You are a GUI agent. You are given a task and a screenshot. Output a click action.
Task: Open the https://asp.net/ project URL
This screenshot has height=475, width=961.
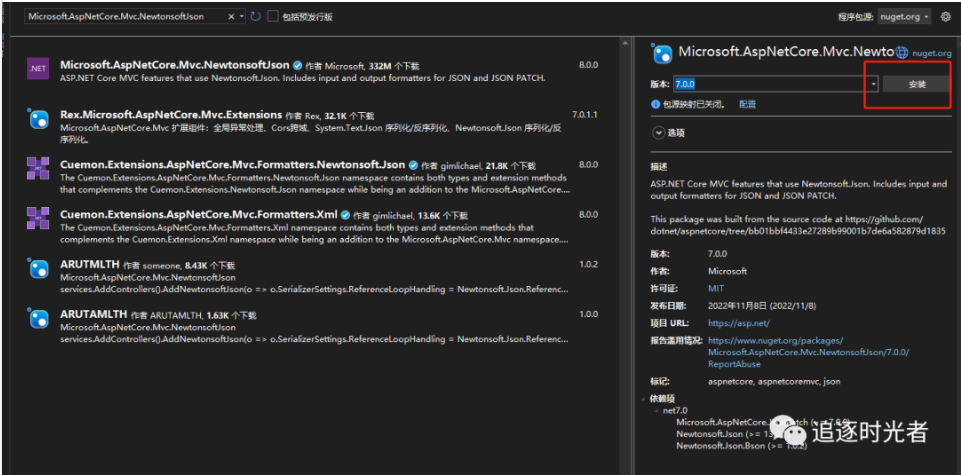(739, 323)
